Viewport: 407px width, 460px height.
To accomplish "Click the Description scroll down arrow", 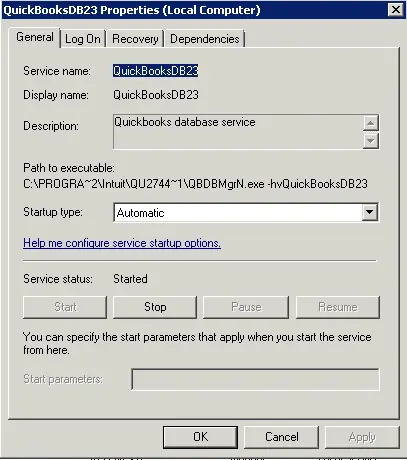I will tap(370, 141).
